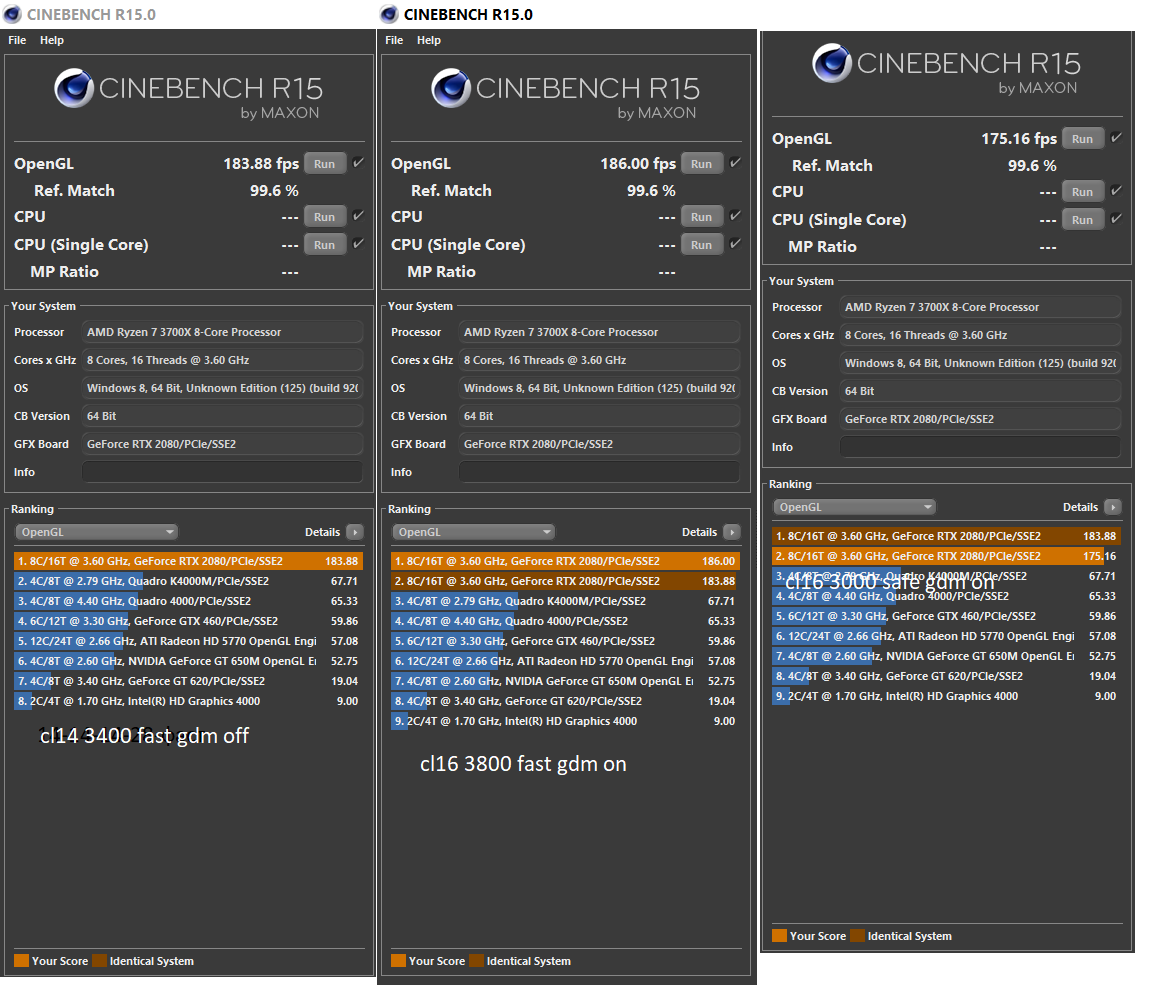1152x985 pixels.
Task: Click orange Your Score legend swatch, right window
Action: [780, 936]
